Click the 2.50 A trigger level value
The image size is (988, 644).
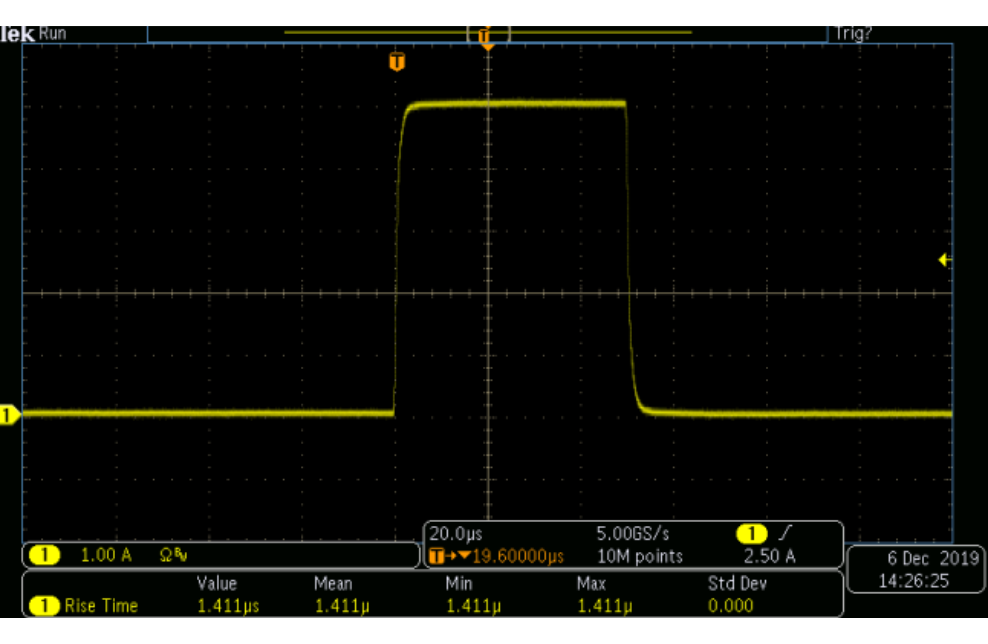coord(769,556)
